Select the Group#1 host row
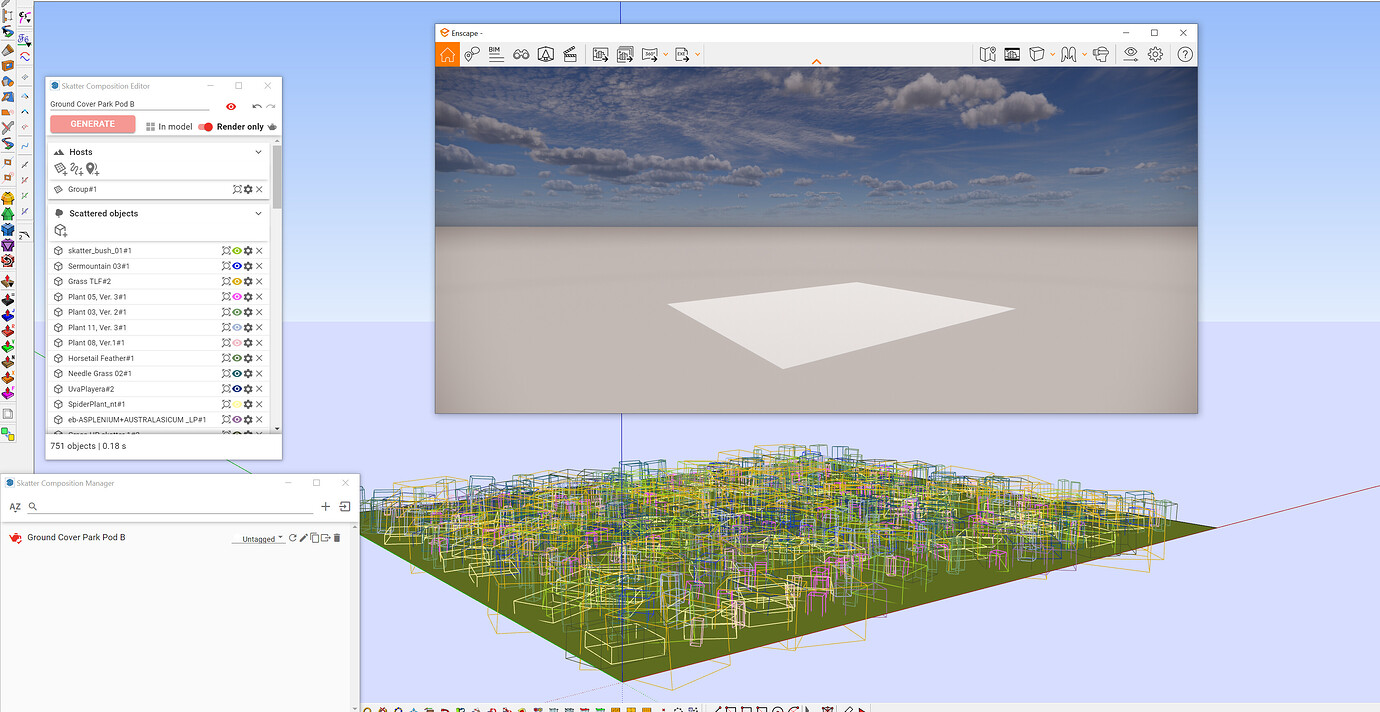This screenshot has height=712, width=1380. pos(159,189)
